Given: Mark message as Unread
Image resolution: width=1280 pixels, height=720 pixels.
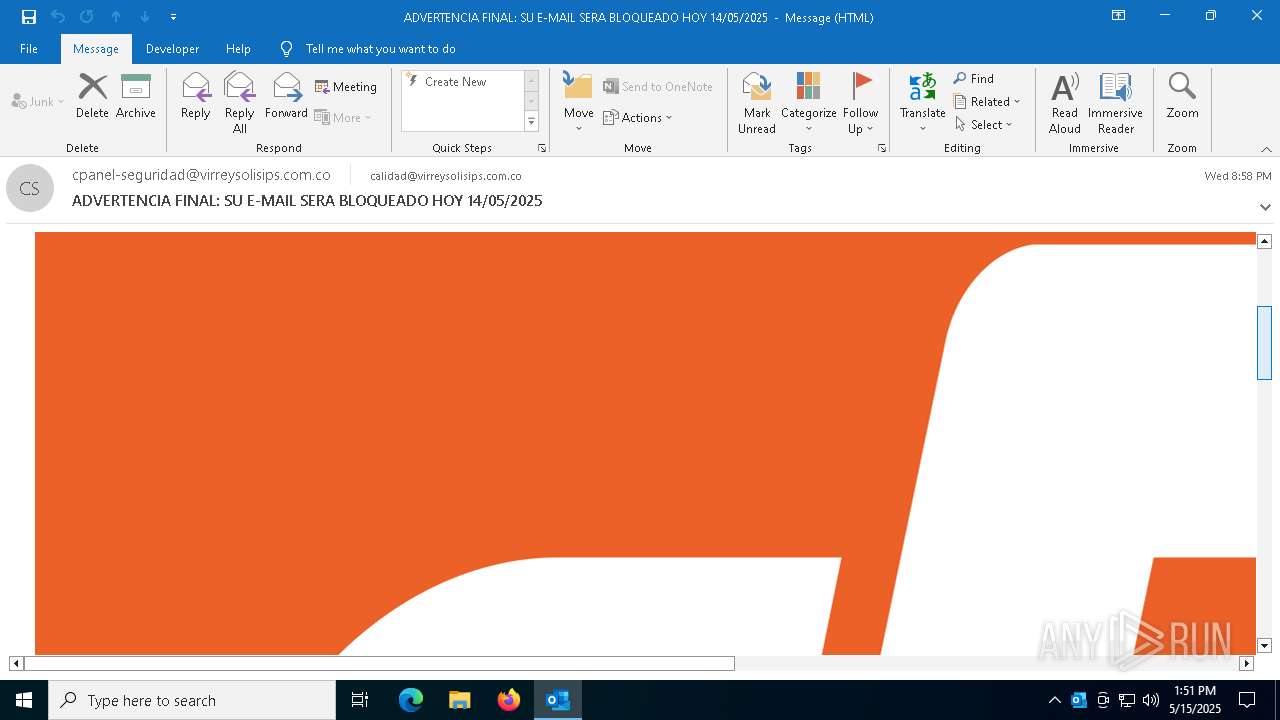Looking at the screenshot, I should [757, 103].
